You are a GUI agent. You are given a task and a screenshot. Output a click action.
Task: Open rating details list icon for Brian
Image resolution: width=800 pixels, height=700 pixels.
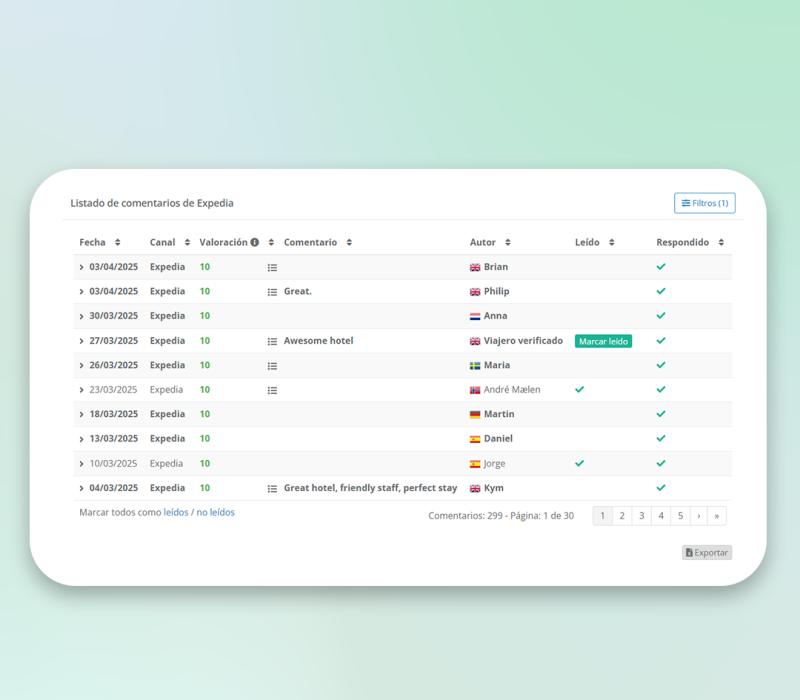pos(272,267)
